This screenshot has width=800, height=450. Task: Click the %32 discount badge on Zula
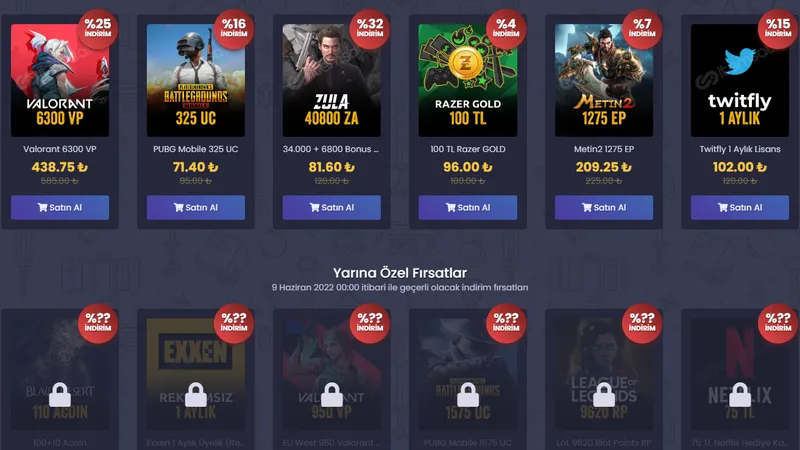pos(370,29)
